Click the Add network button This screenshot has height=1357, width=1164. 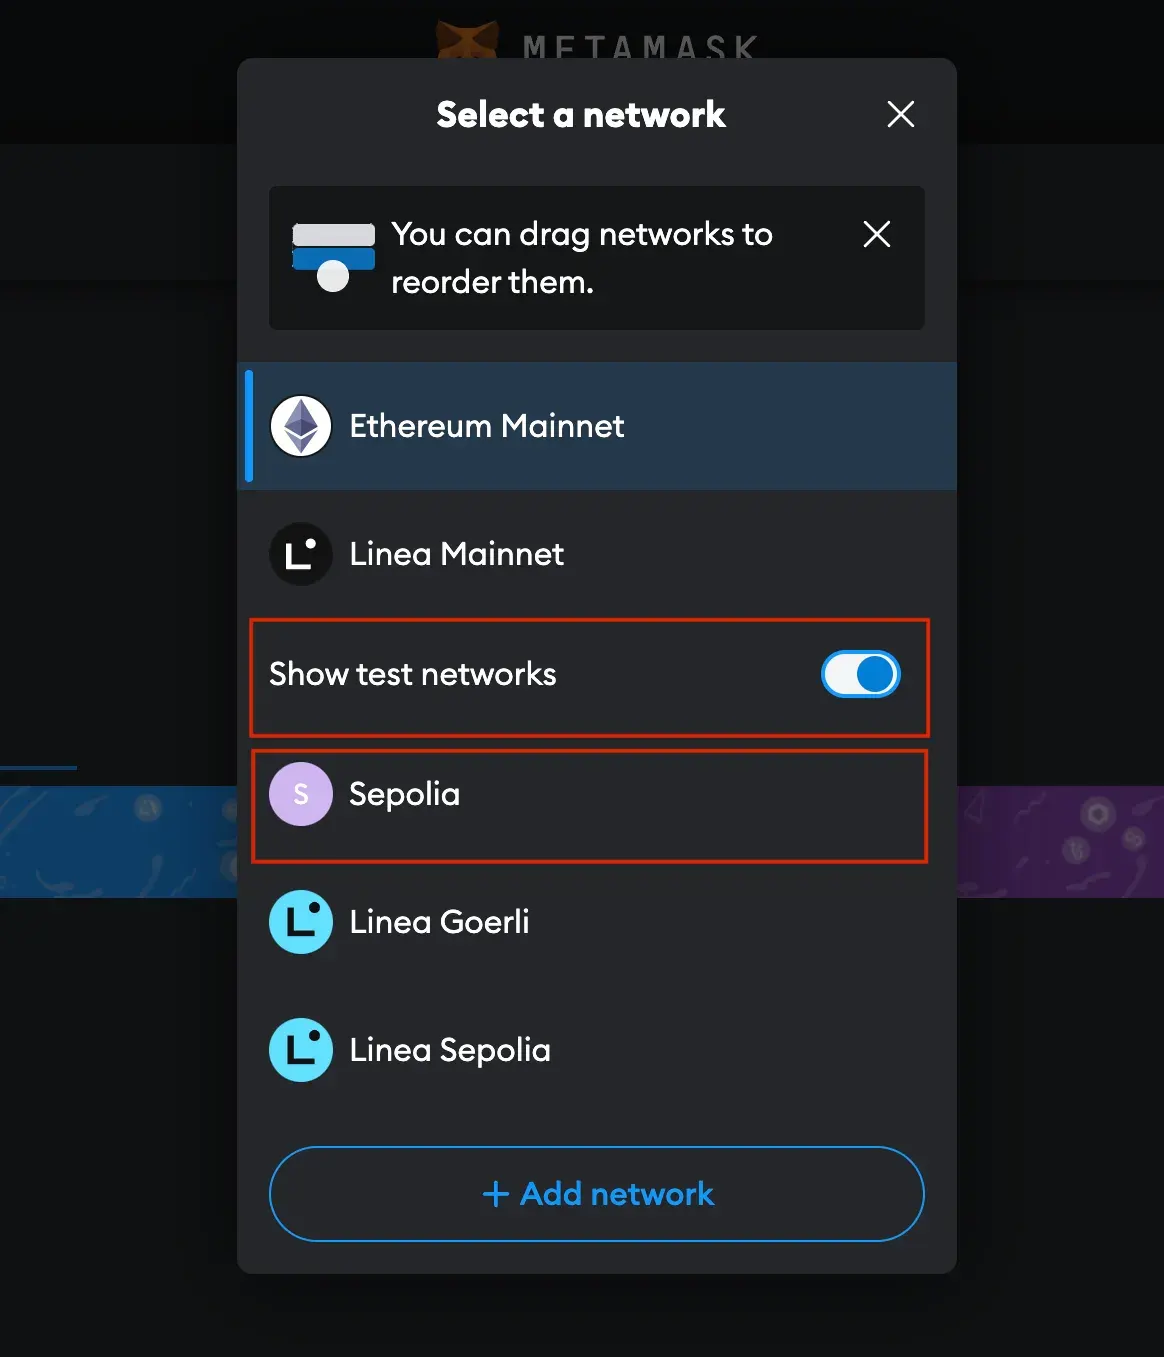tap(597, 1194)
